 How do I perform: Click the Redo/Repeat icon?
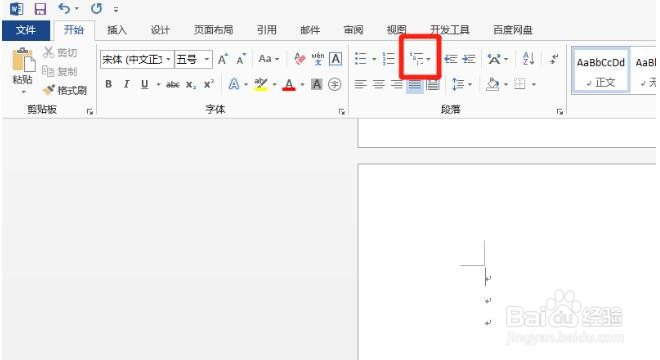click(x=96, y=8)
